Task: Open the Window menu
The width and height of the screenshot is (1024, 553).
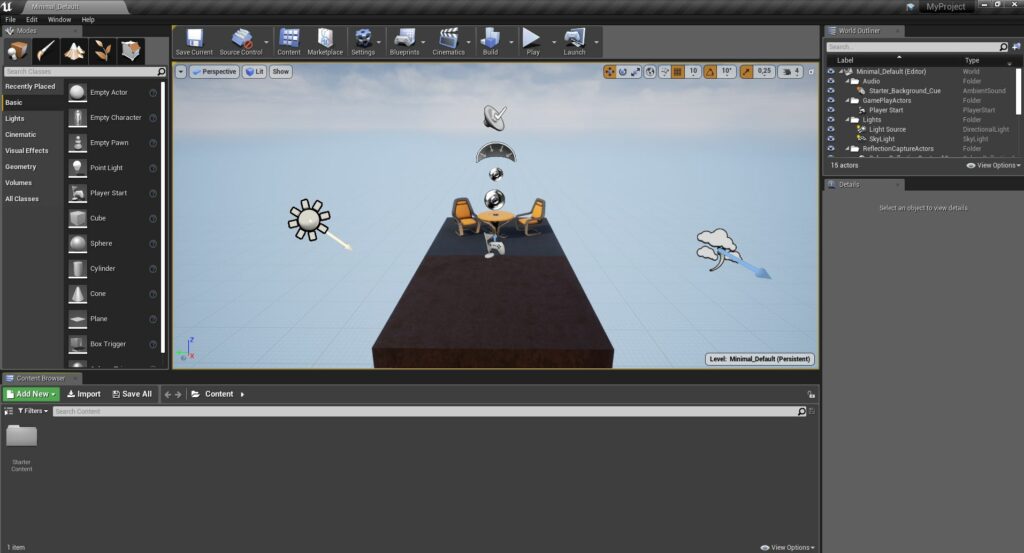Action: (59, 20)
